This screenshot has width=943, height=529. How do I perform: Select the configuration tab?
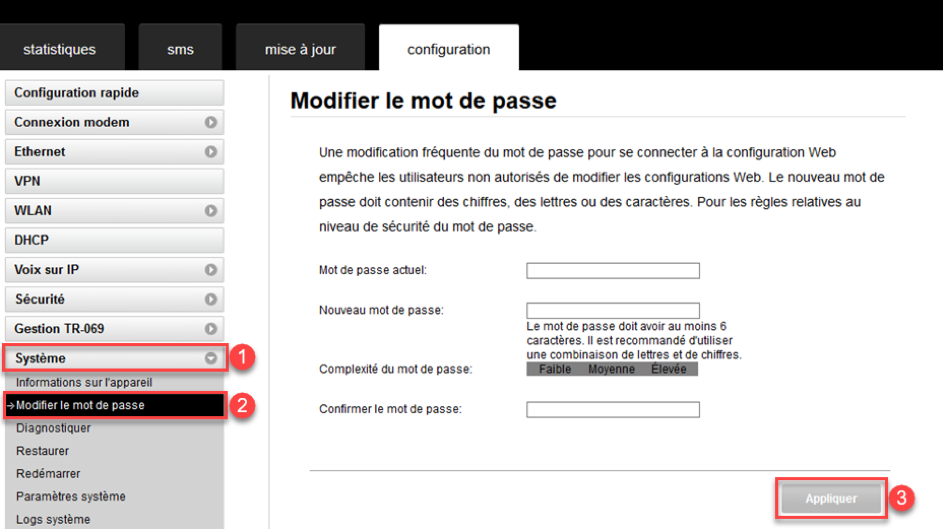(448, 49)
